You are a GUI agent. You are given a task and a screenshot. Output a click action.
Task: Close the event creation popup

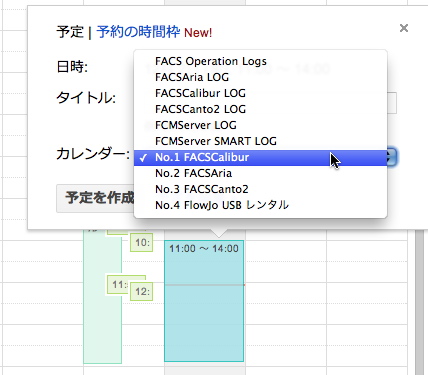point(404,28)
